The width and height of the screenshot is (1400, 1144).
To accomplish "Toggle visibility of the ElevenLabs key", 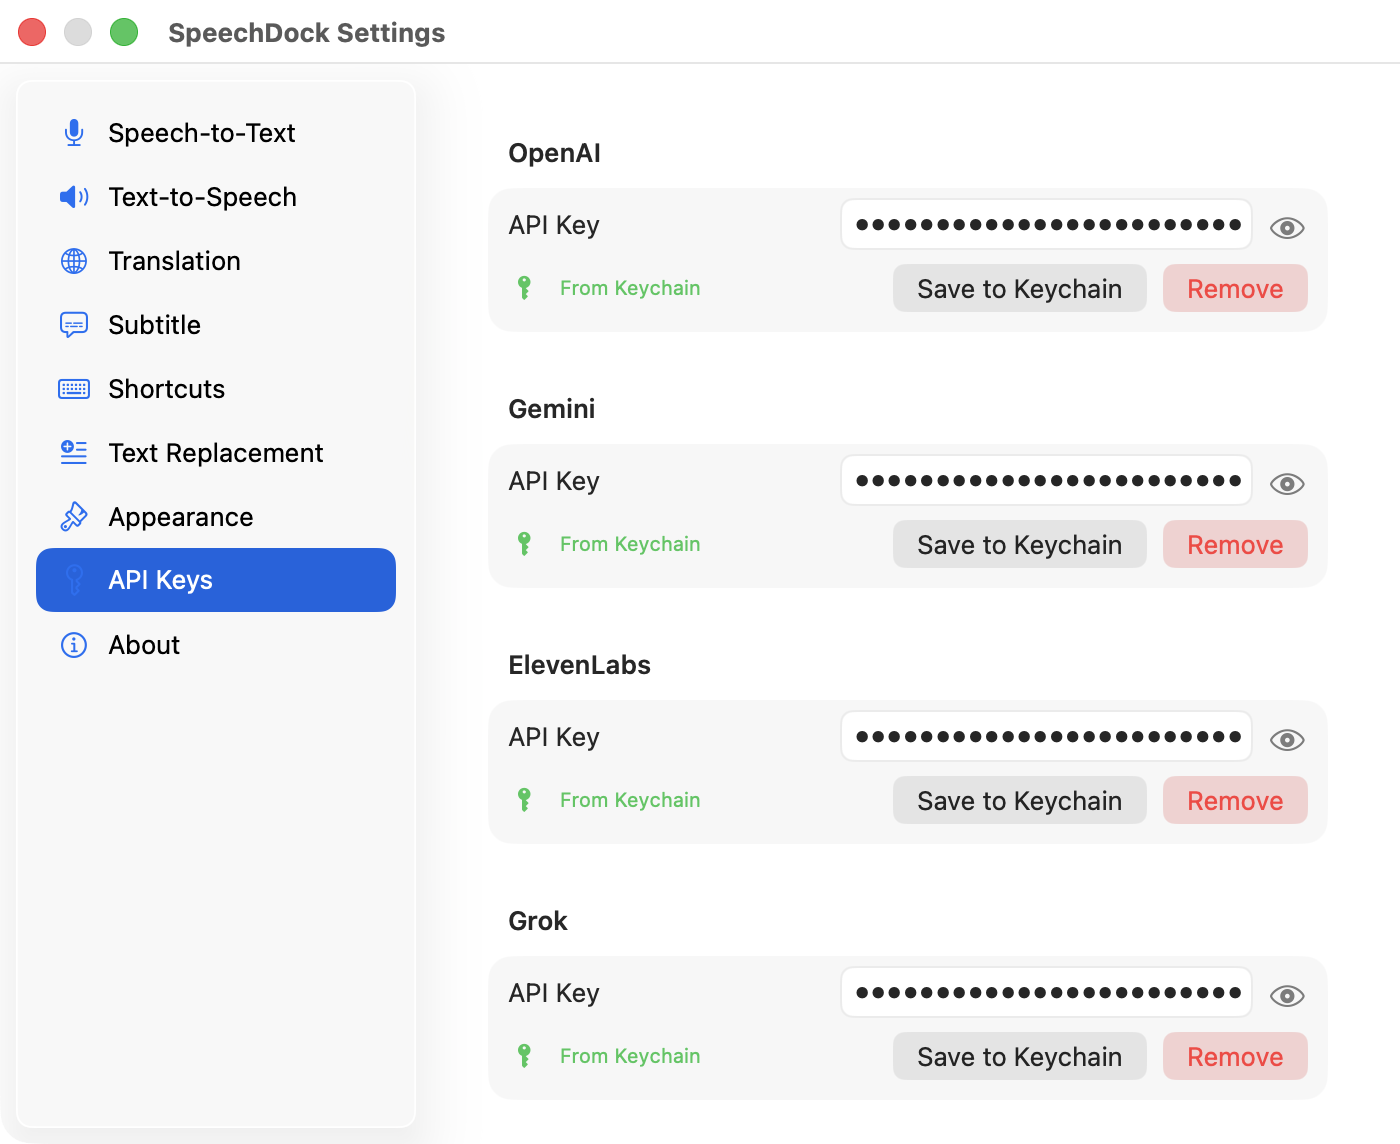I will (1287, 740).
